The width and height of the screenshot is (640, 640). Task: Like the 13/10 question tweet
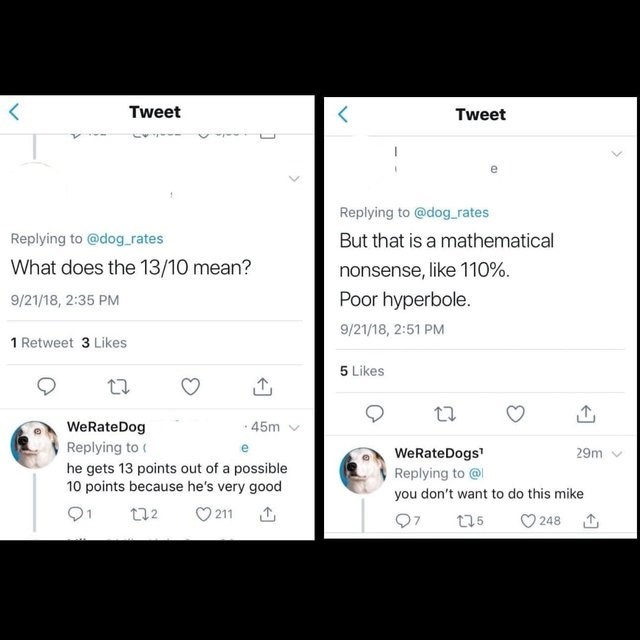point(190,386)
